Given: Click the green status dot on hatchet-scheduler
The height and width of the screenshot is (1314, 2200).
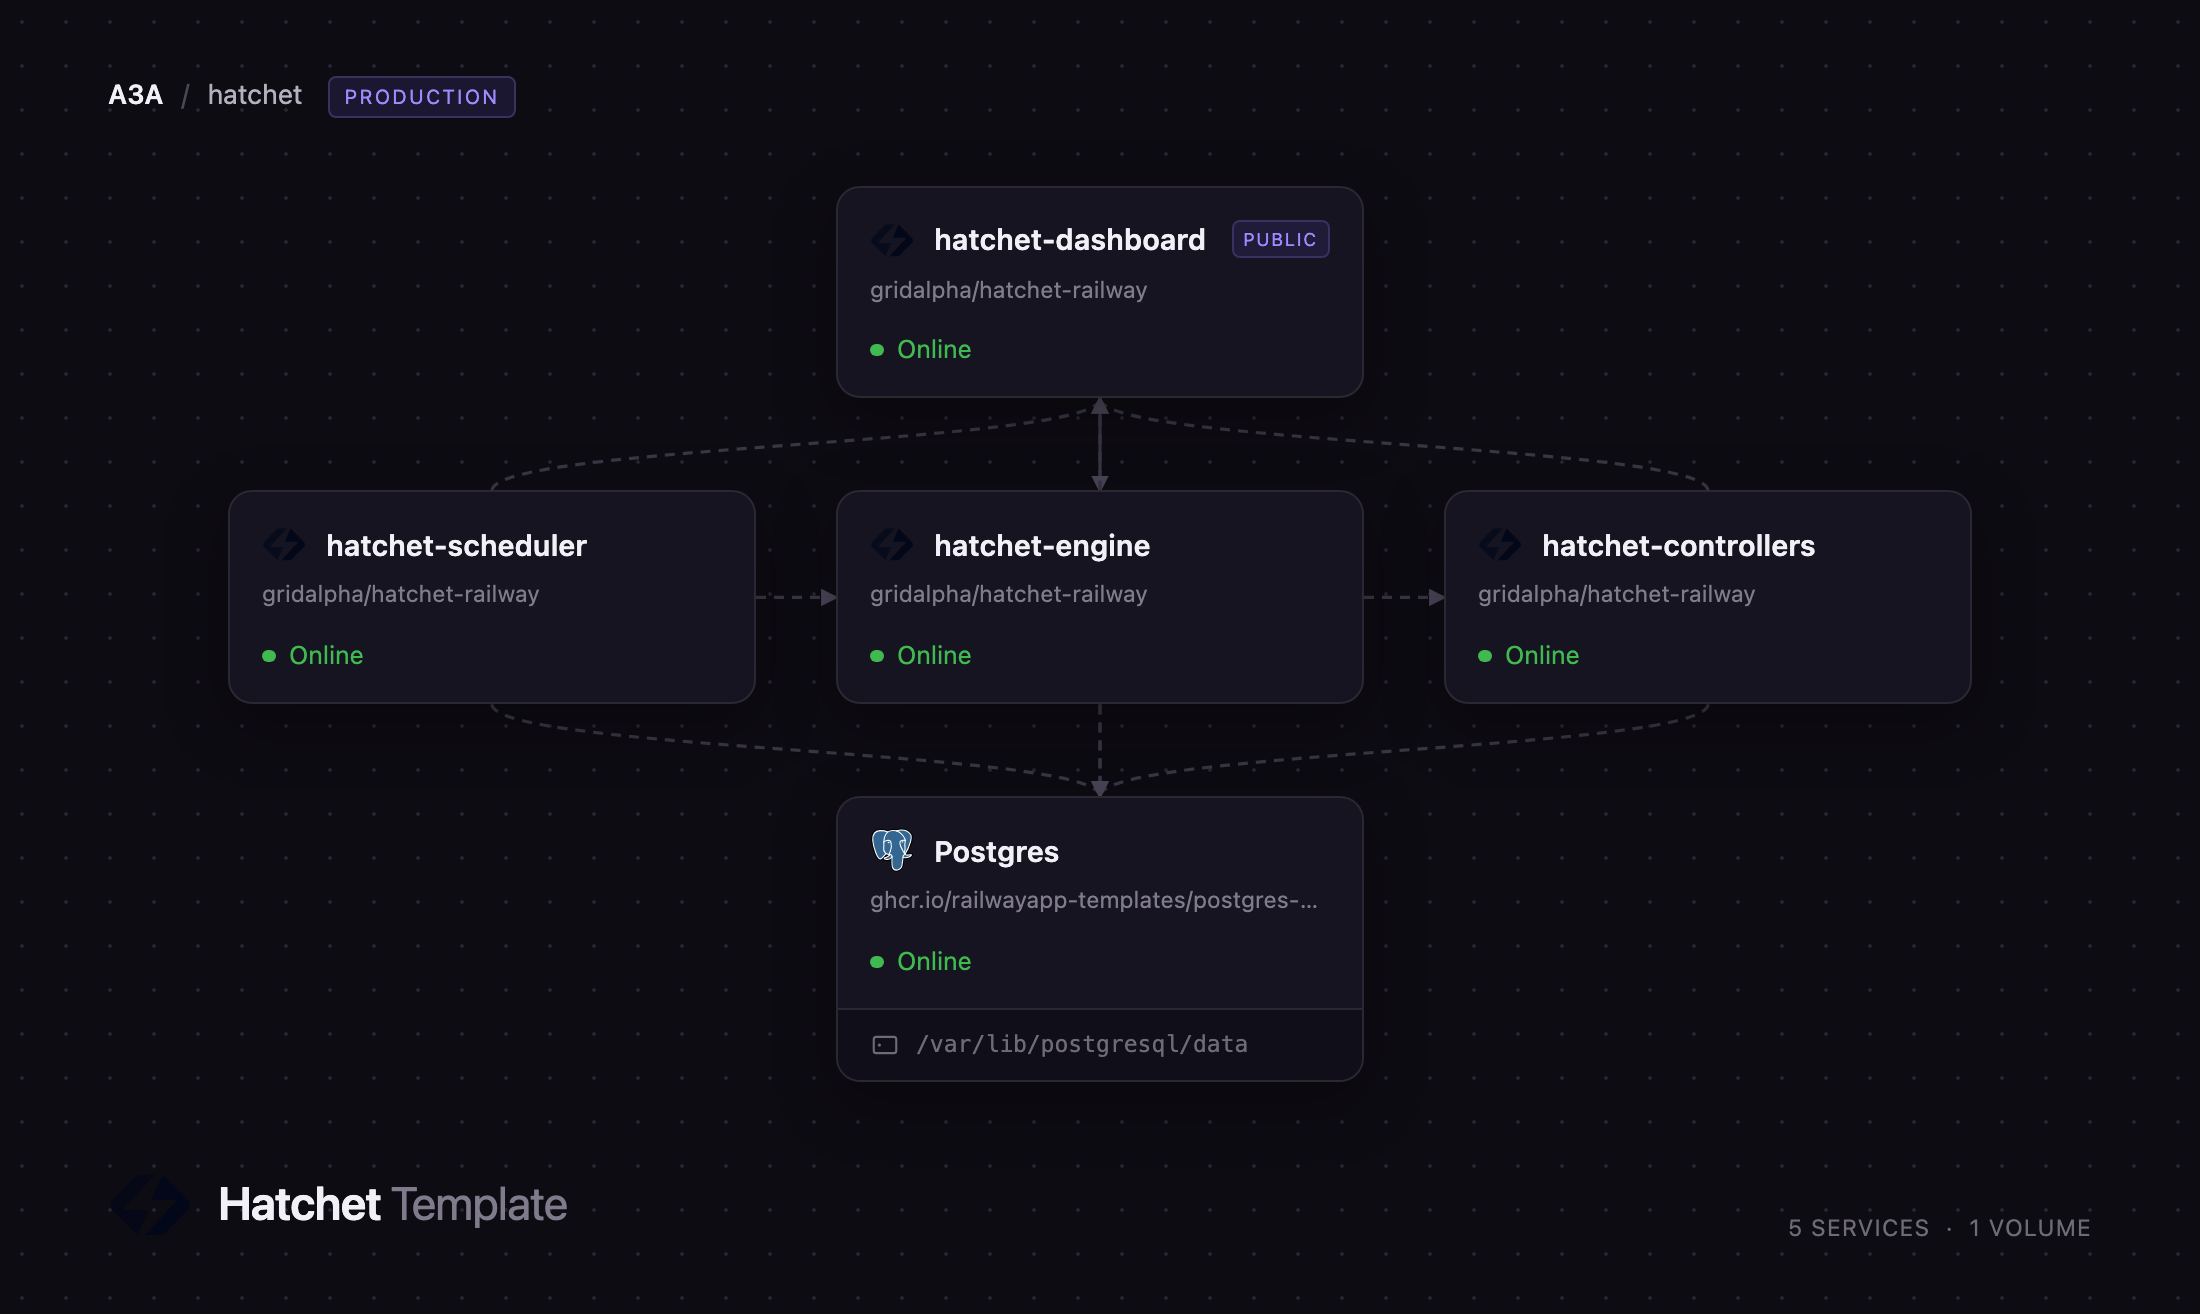Looking at the screenshot, I should click(269, 656).
